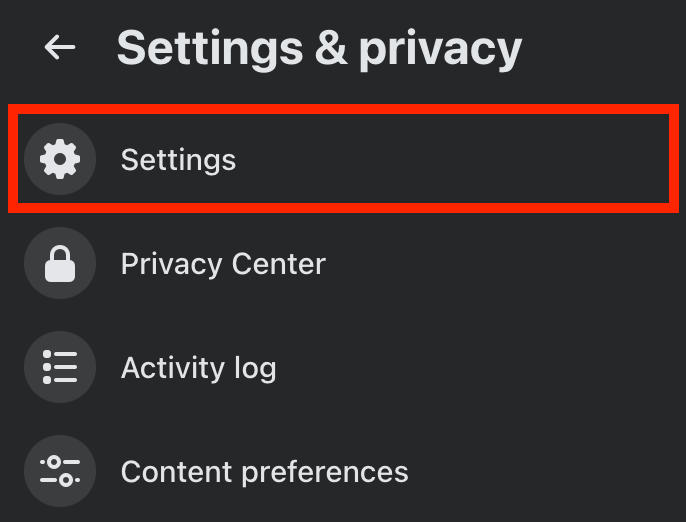Click the Activity log text label
Screen dimensions: 686x522
pos(199,368)
